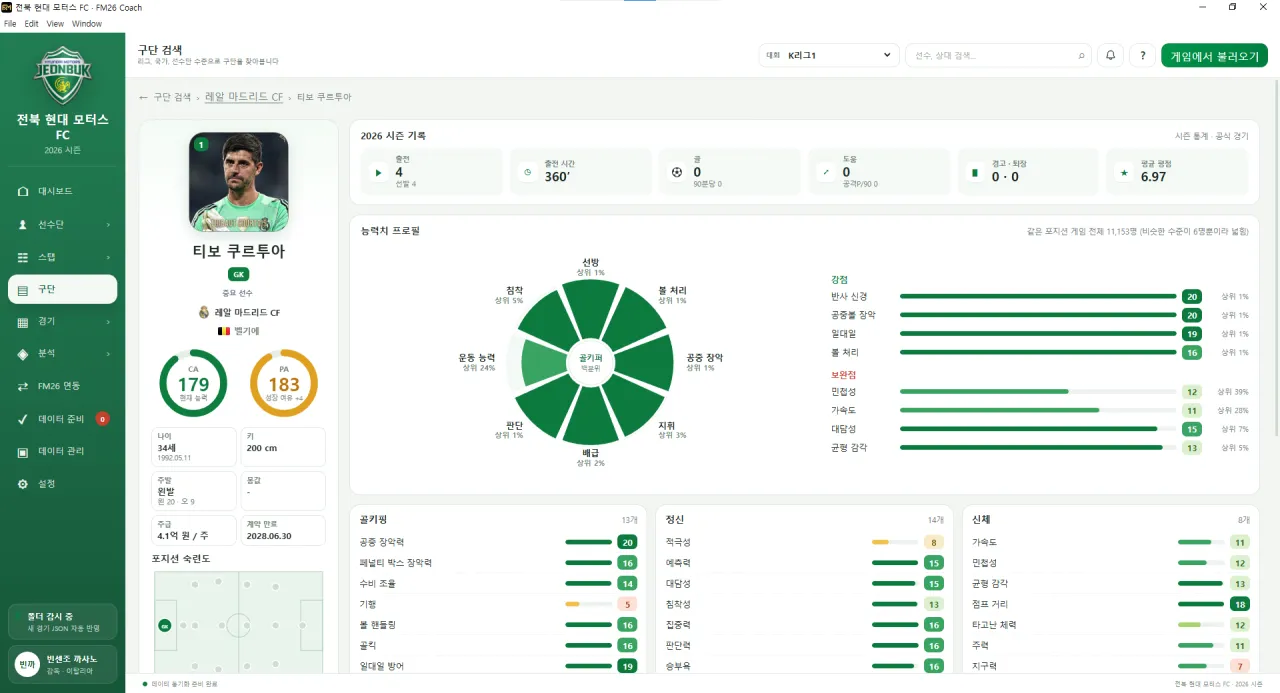Screen dimensions: 1280x693
Task: Click the 평균 평점 star icon
Action: pos(1124,172)
